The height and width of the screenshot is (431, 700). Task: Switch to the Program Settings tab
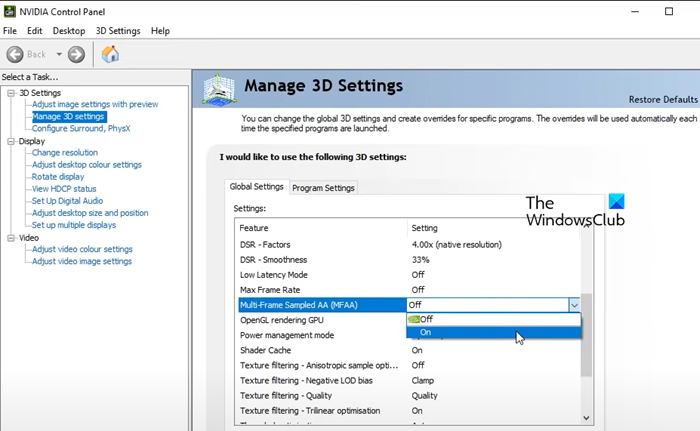[x=323, y=187]
